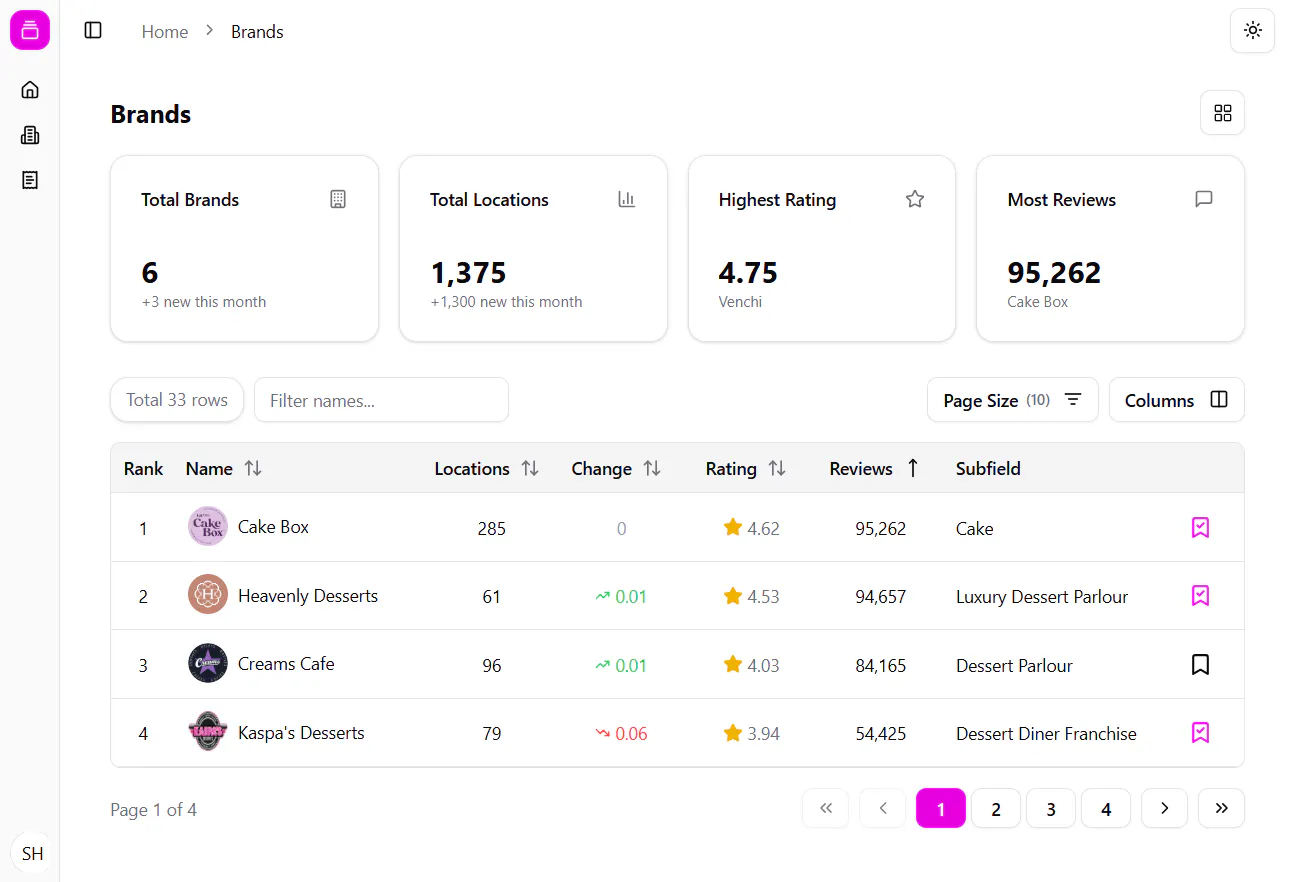This screenshot has height=882, width=1295.
Task: Click the Total 33 rows badge
Action: pos(177,400)
